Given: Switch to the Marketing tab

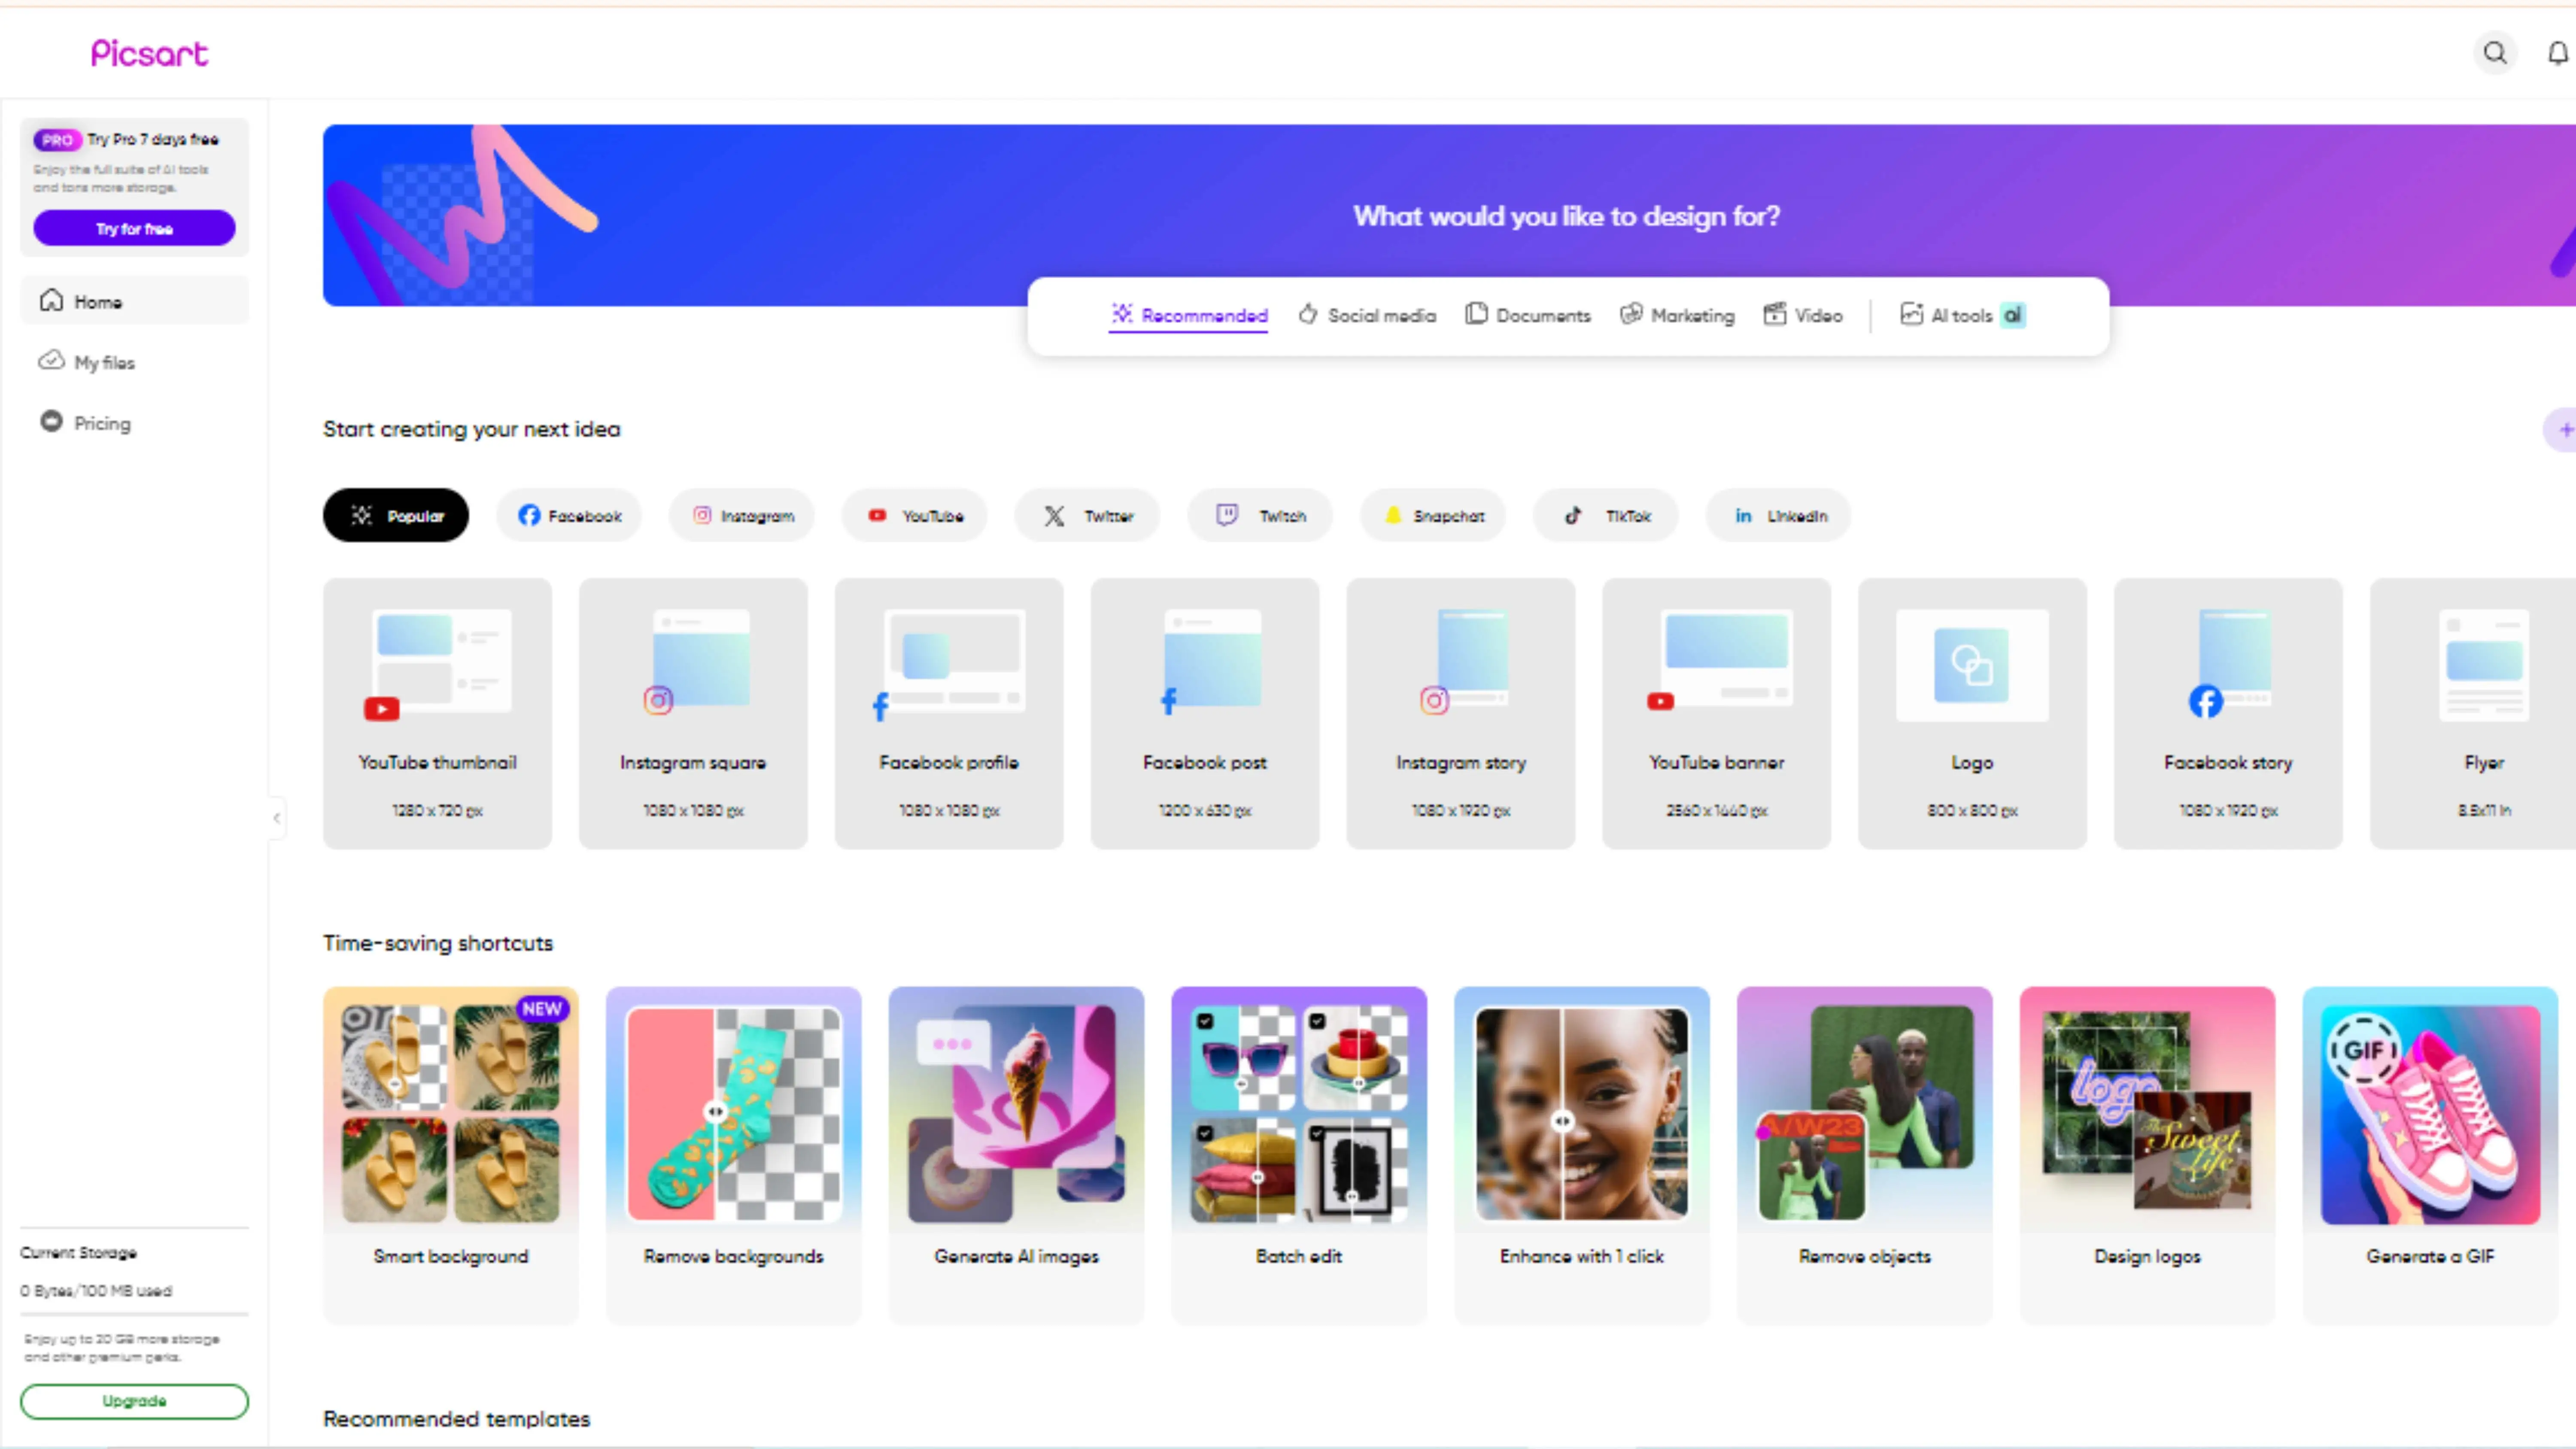Looking at the screenshot, I should point(1677,315).
